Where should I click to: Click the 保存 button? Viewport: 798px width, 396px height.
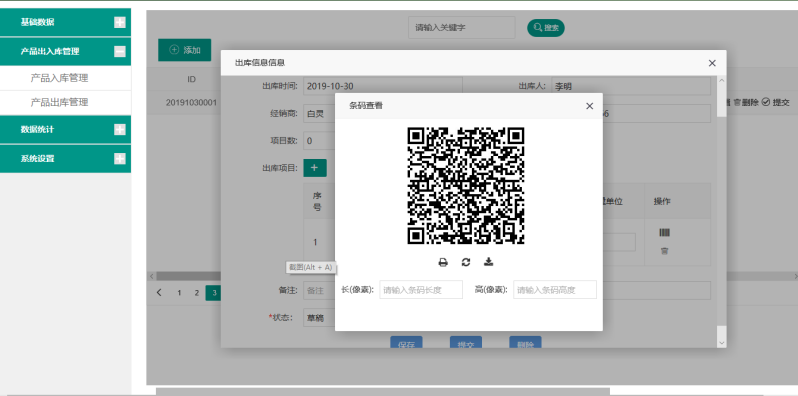(406, 343)
